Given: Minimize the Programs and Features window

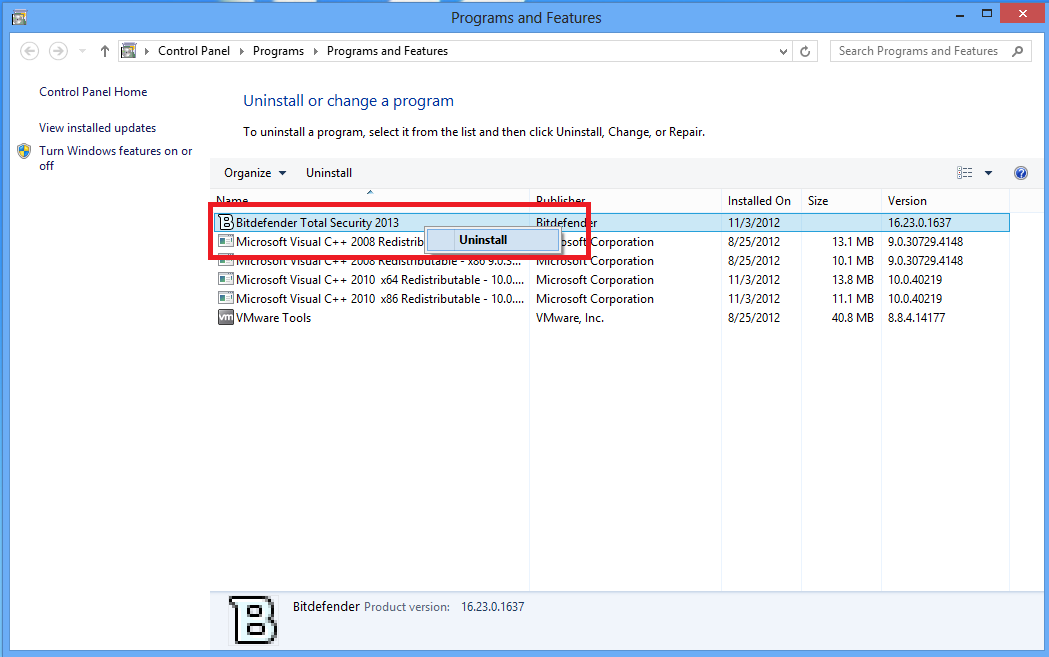Looking at the screenshot, I should 960,14.
